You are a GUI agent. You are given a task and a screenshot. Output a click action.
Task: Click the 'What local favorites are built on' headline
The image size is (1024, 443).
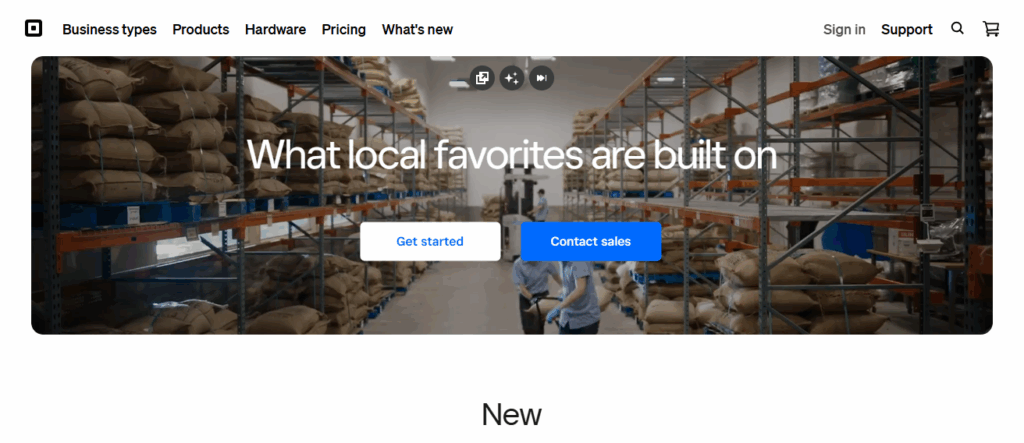pos(512,156)
